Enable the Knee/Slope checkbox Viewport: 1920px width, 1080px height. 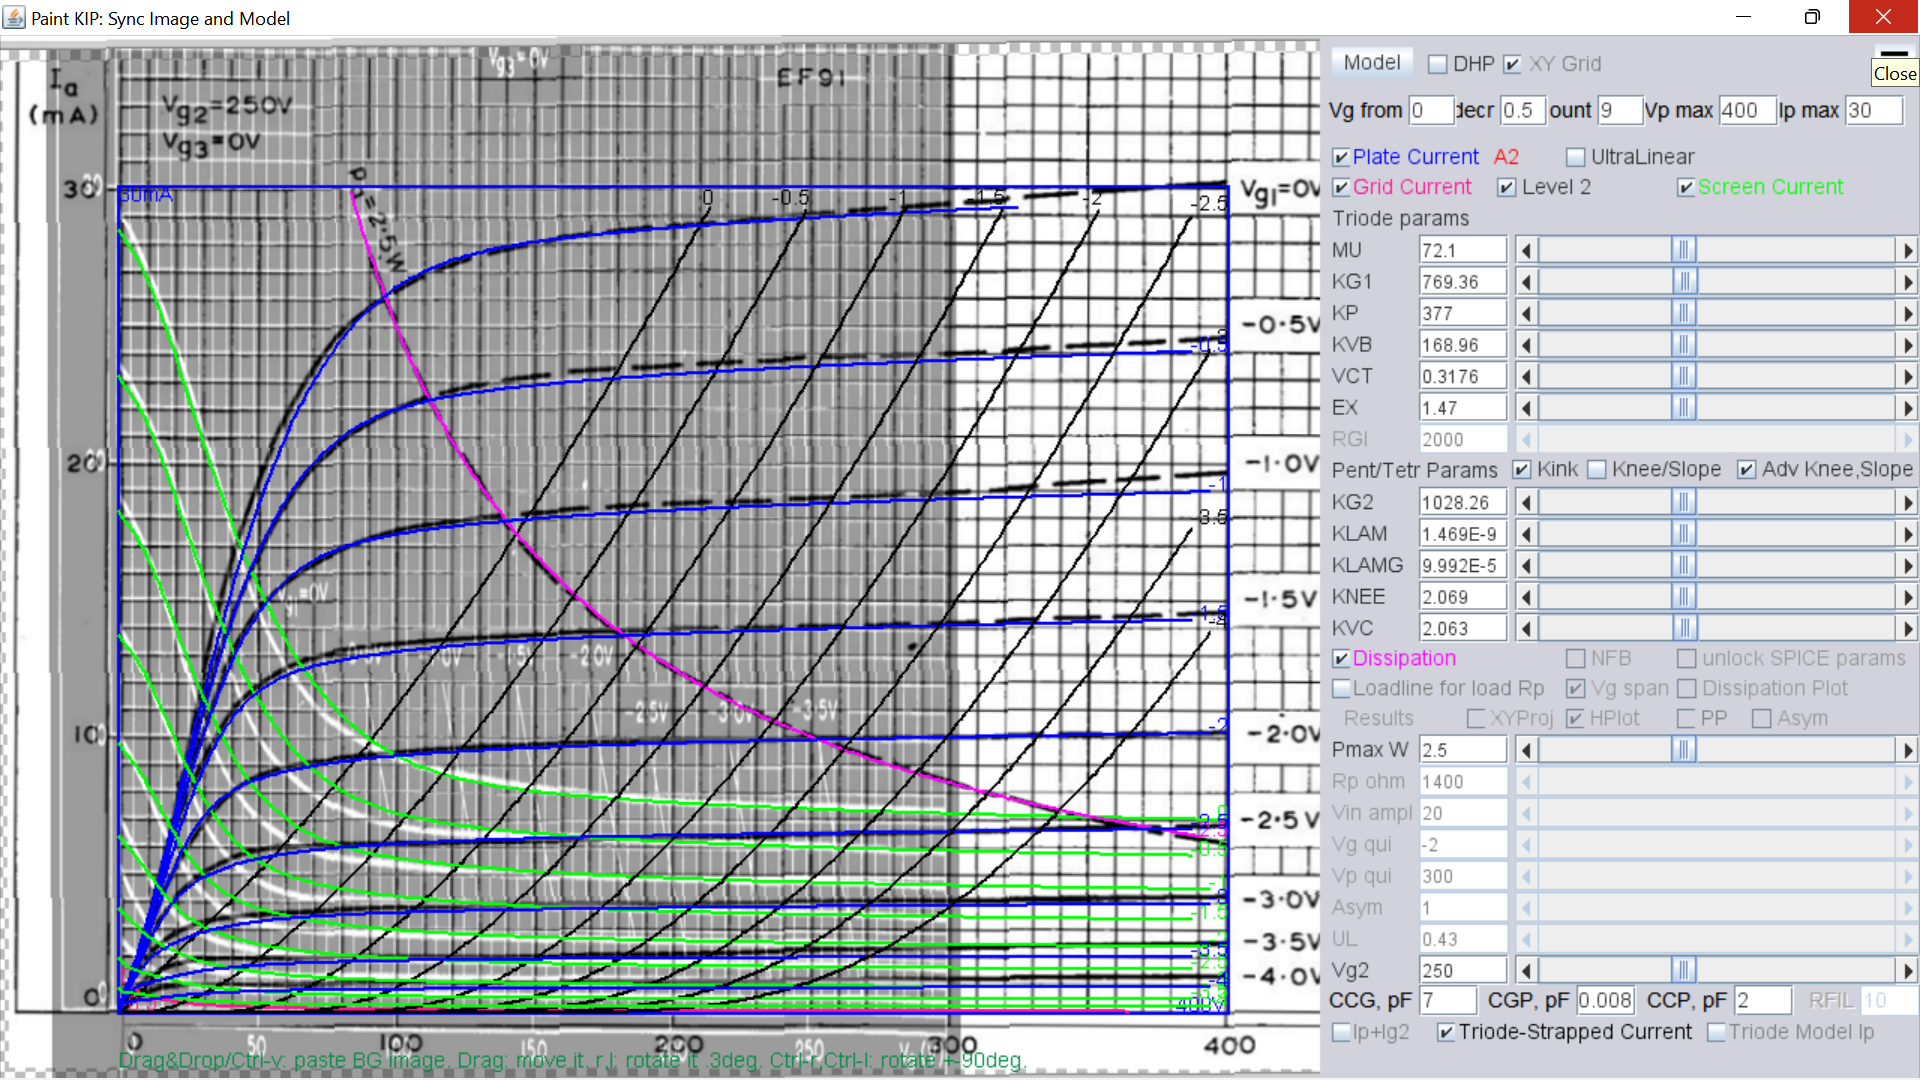point(1597,469)
